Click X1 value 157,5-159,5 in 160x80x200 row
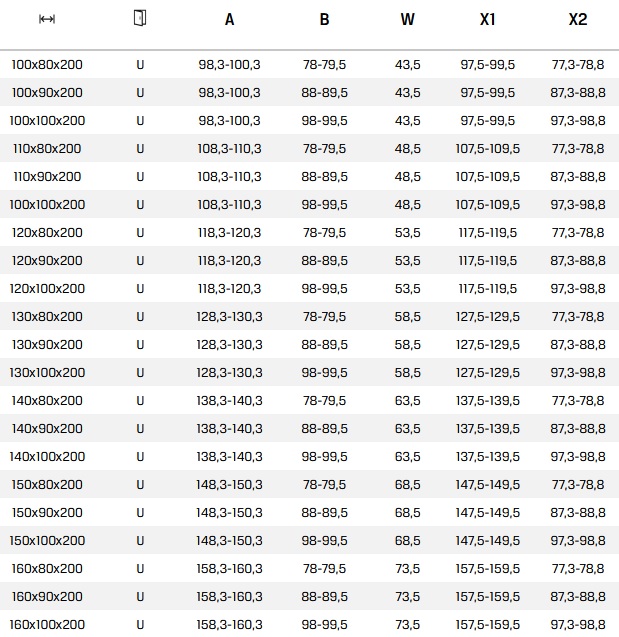Viewport: 619px width, 637px height. point(487,568)
